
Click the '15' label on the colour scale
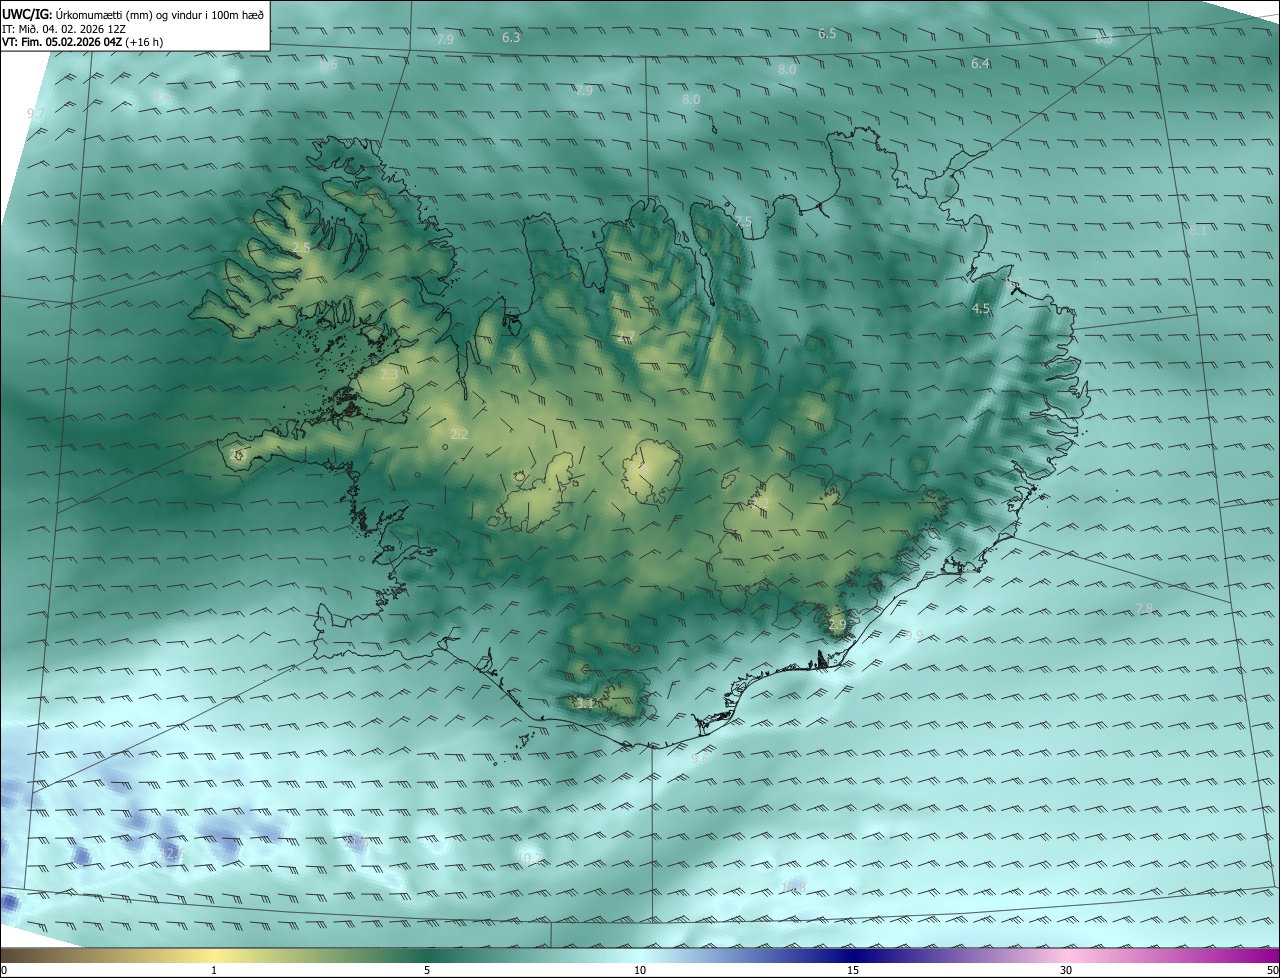[853, 970]
